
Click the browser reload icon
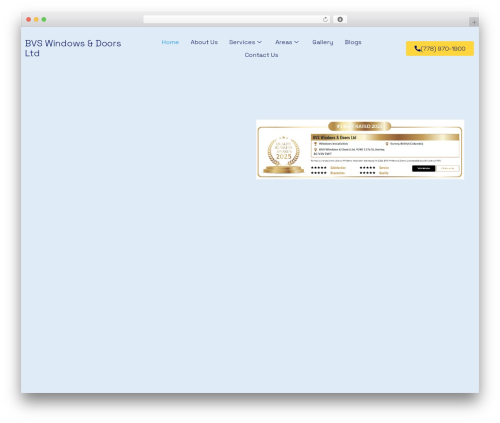tap(325, 19)
